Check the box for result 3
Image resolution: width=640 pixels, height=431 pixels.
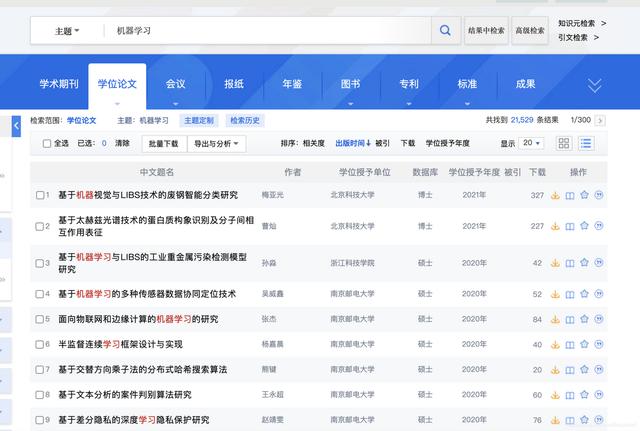[39, 263]
